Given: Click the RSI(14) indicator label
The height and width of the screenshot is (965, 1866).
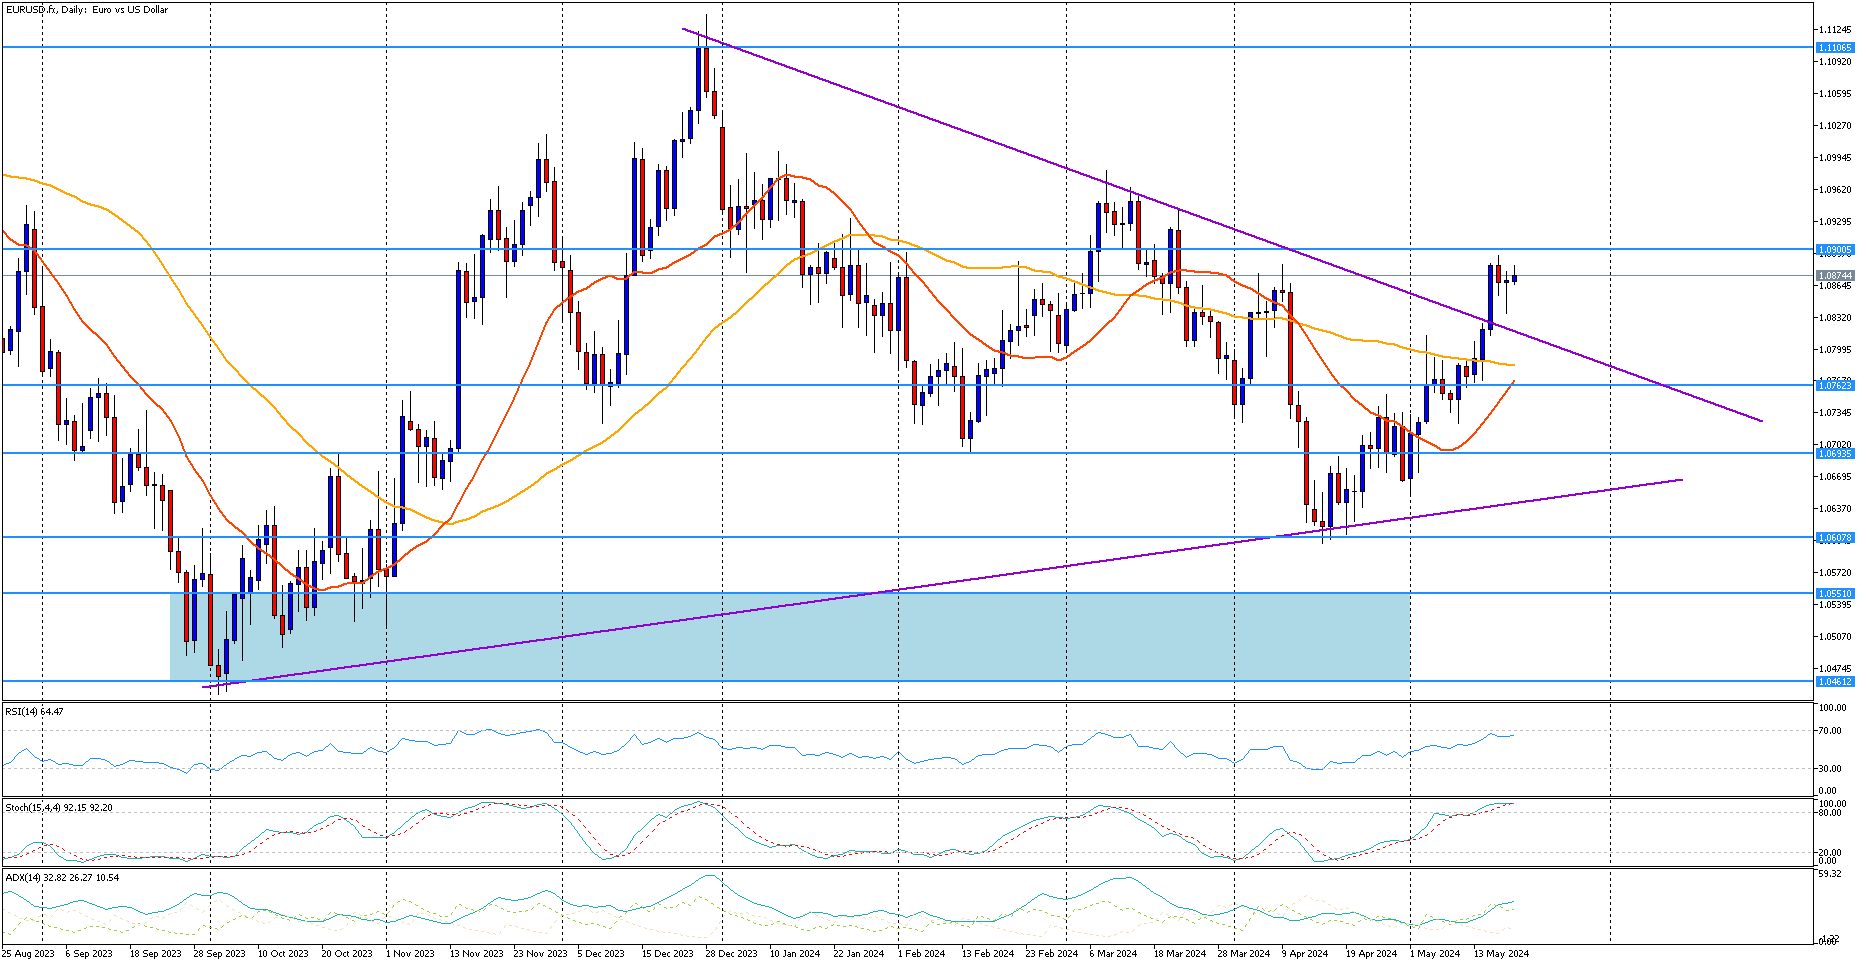Looking at the screenshot, I should coord(34,712).
